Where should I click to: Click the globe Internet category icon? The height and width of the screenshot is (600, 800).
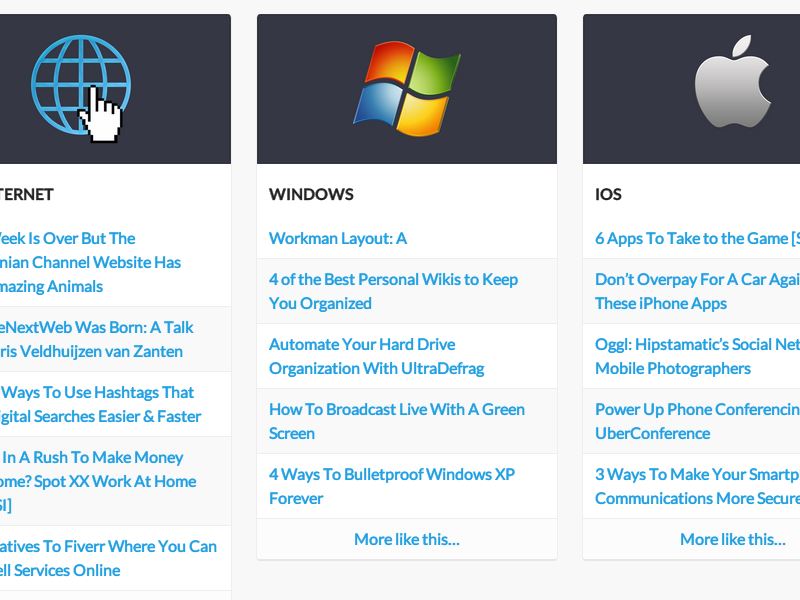click(x=81, y=88)
